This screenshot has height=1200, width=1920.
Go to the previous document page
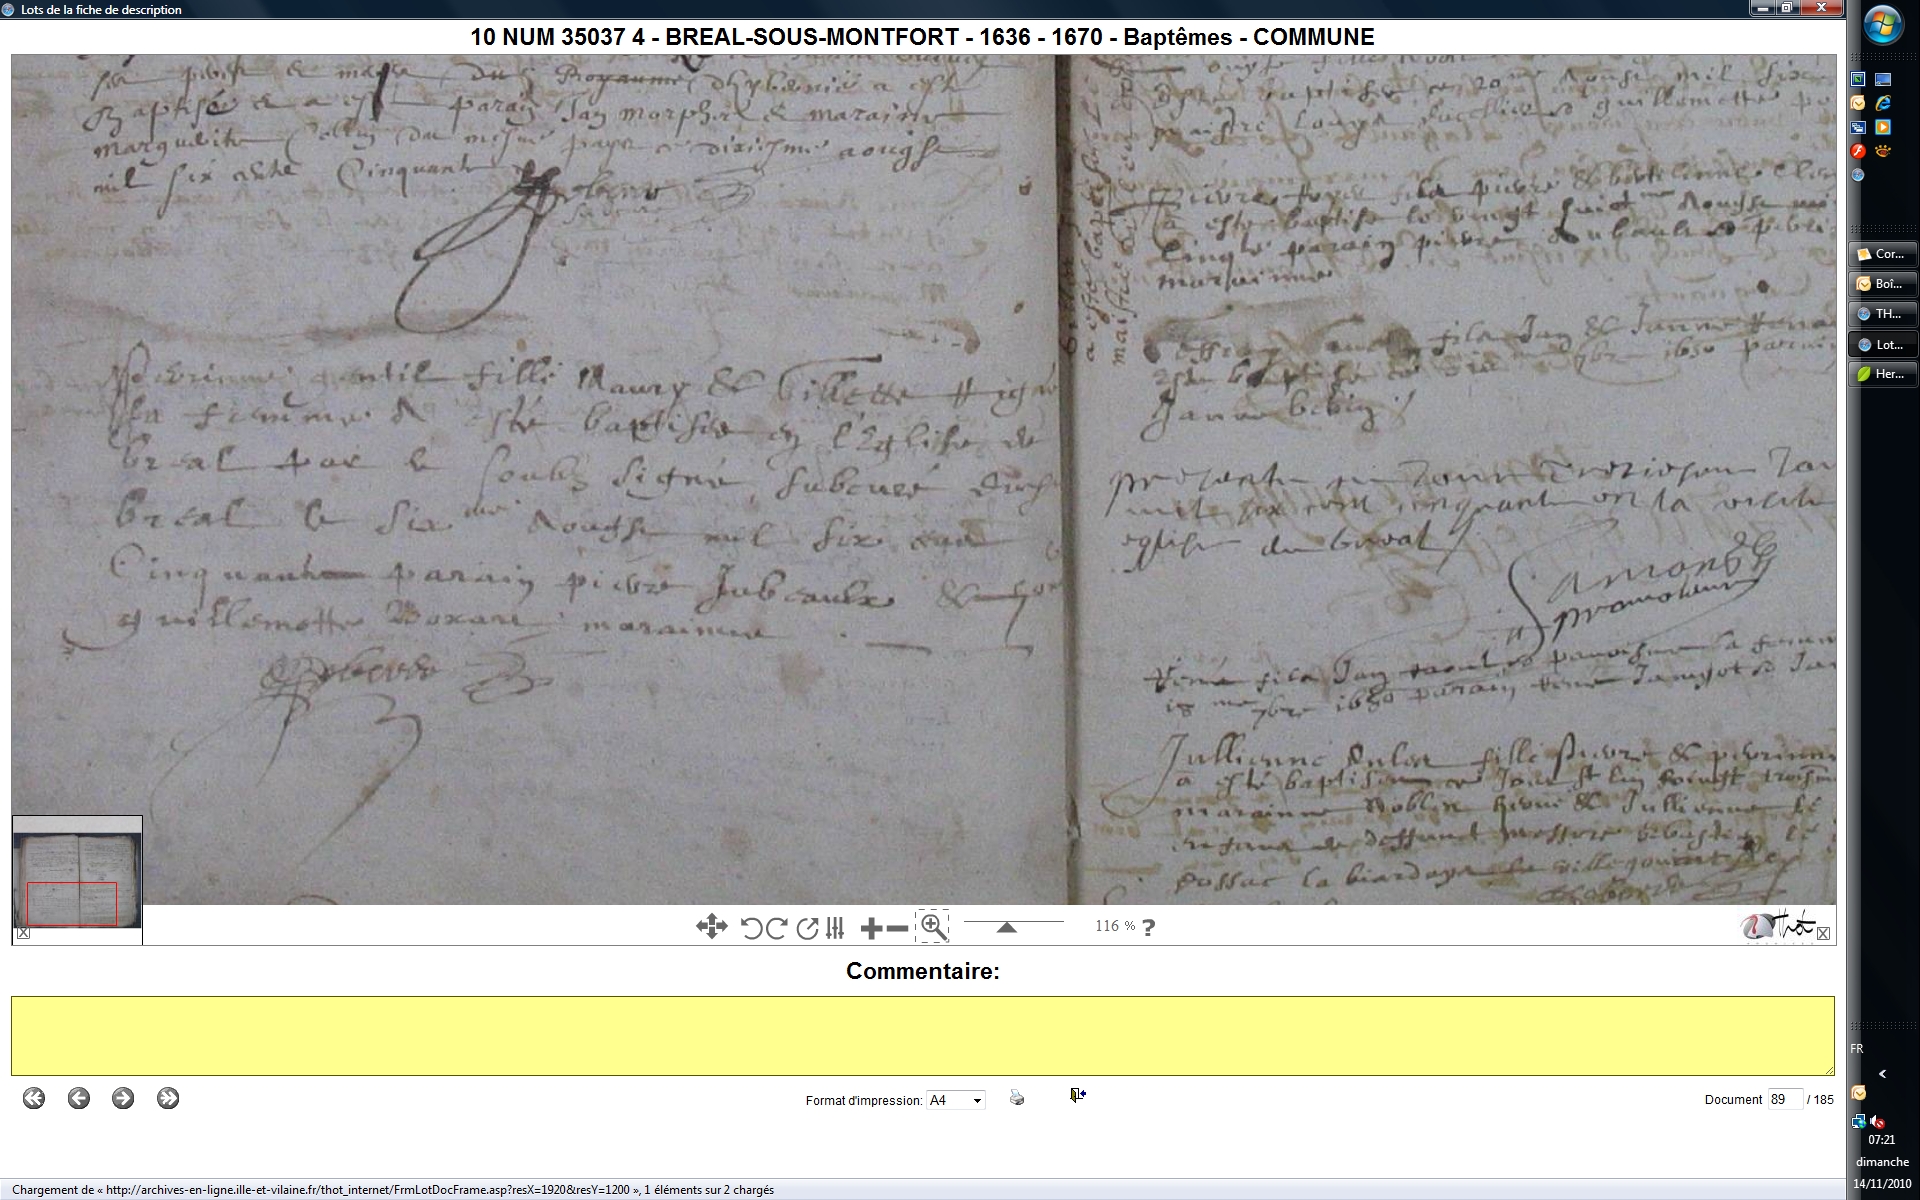click(79, 1098)
